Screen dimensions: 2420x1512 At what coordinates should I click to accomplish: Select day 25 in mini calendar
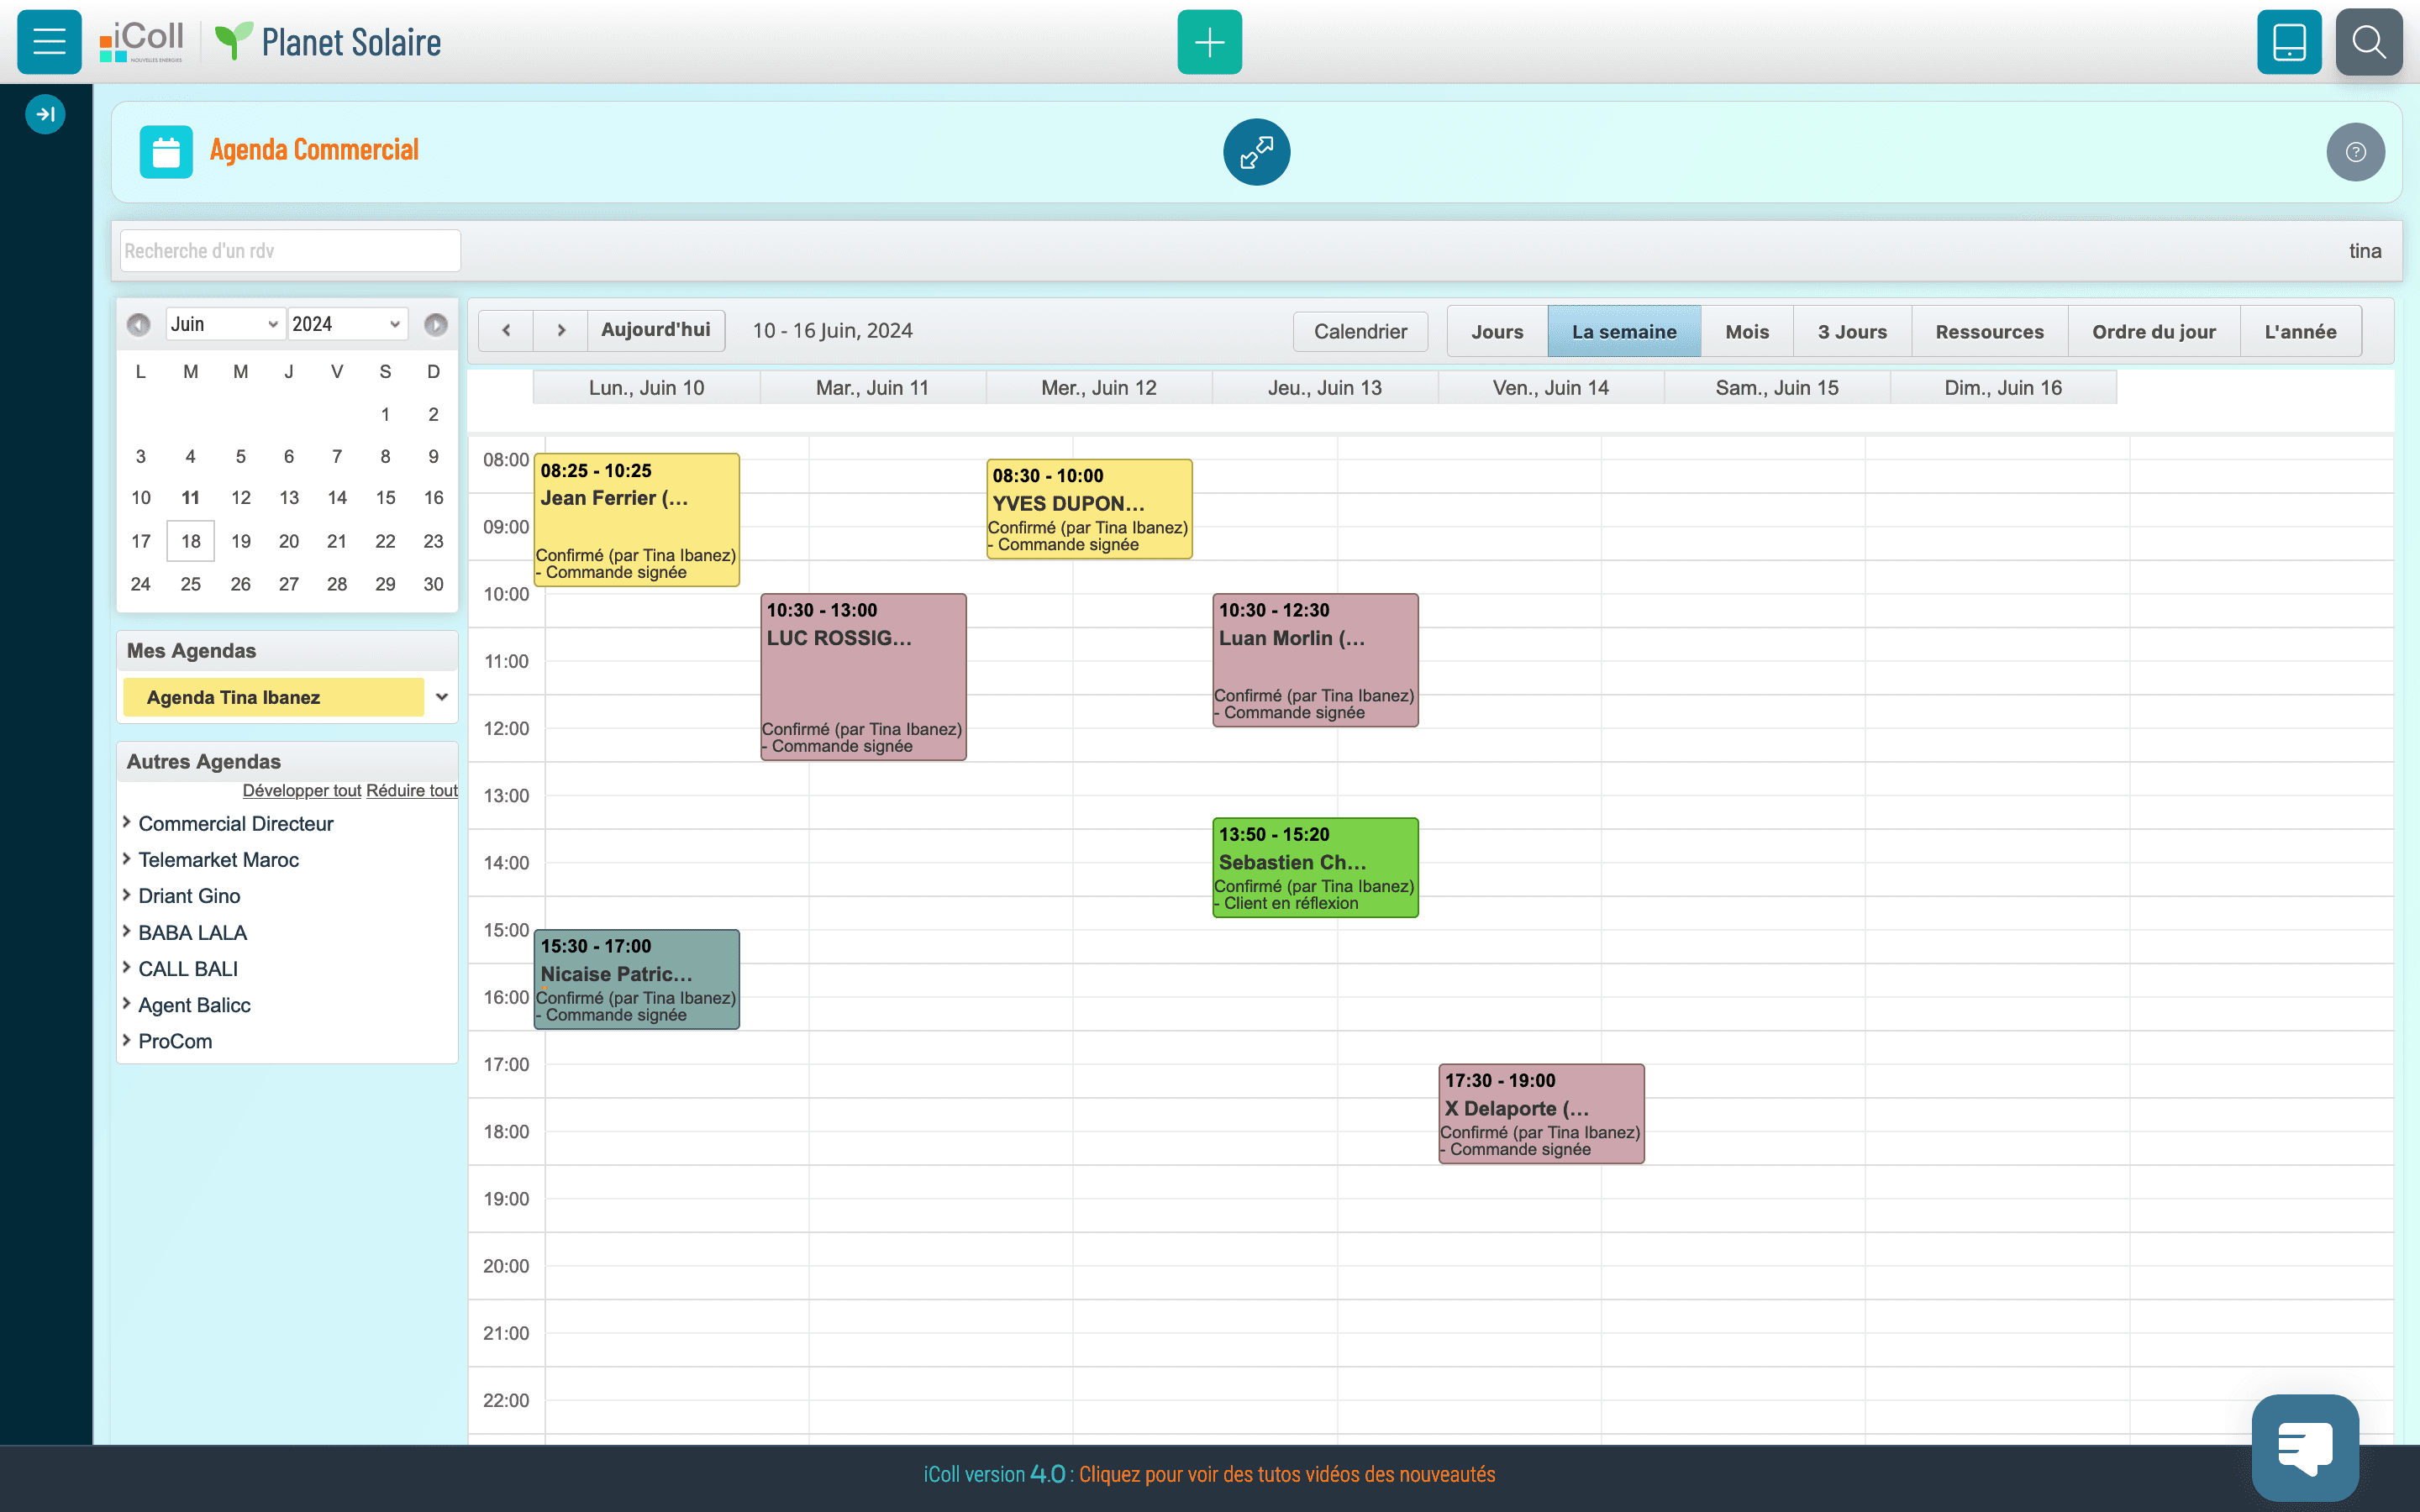[x=190, y=584]
